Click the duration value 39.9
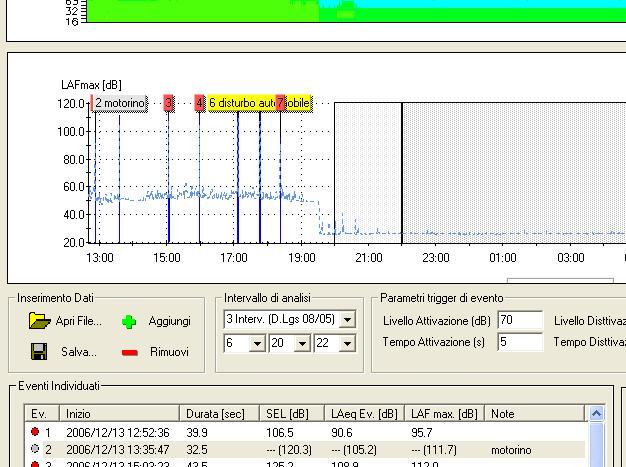This screenshot has width=626, height=467. 197,433
